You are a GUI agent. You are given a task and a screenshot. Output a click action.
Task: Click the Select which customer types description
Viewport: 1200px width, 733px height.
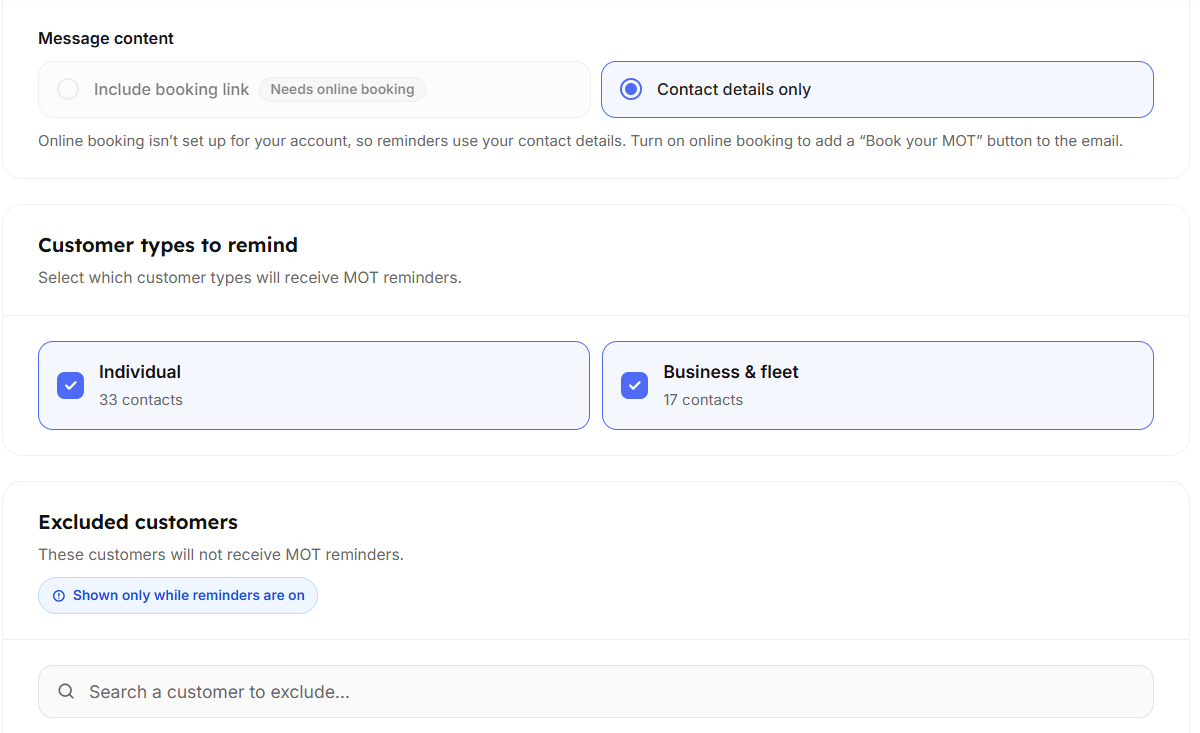250,277
